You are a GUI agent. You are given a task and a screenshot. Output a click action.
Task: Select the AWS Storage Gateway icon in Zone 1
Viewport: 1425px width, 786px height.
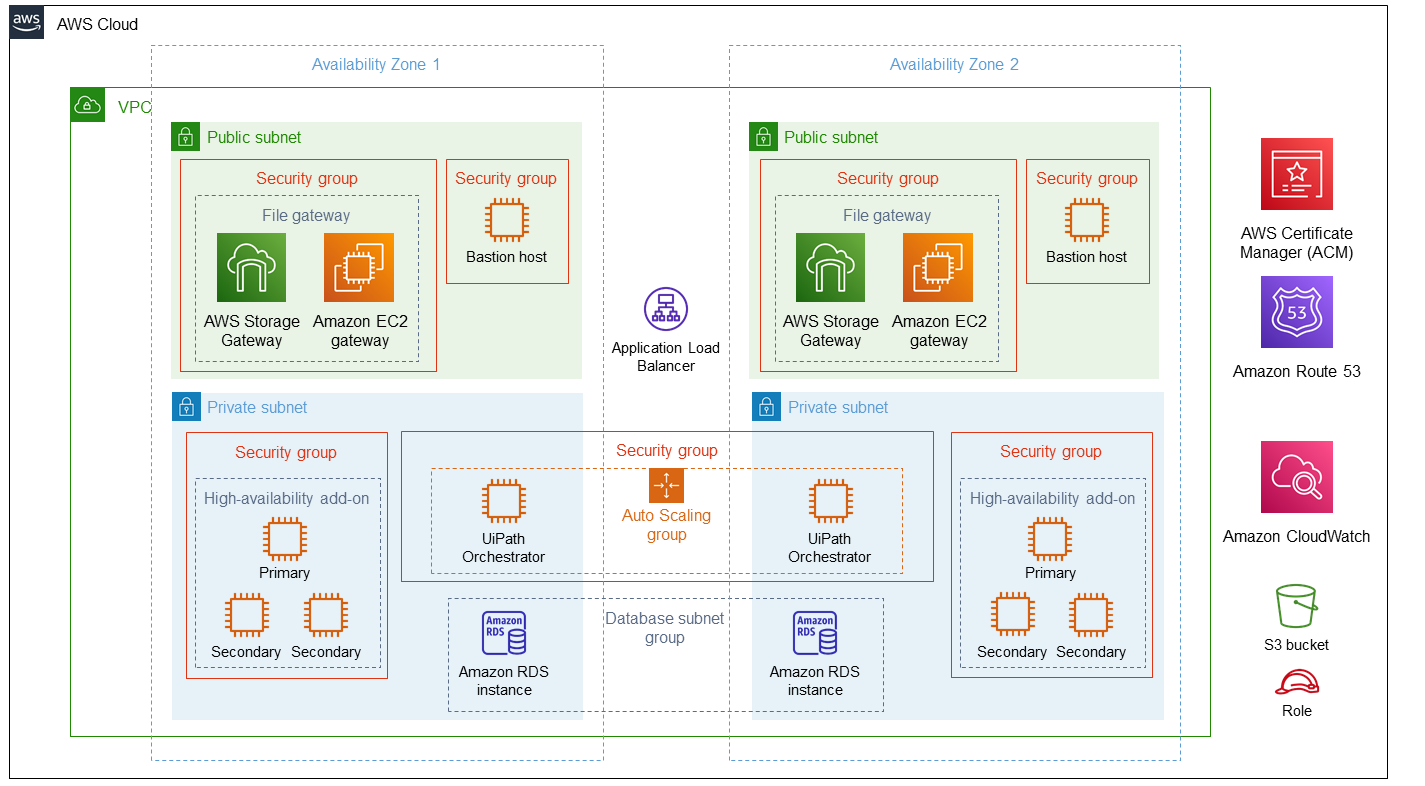pyautogui.click(x=251, y=268)
